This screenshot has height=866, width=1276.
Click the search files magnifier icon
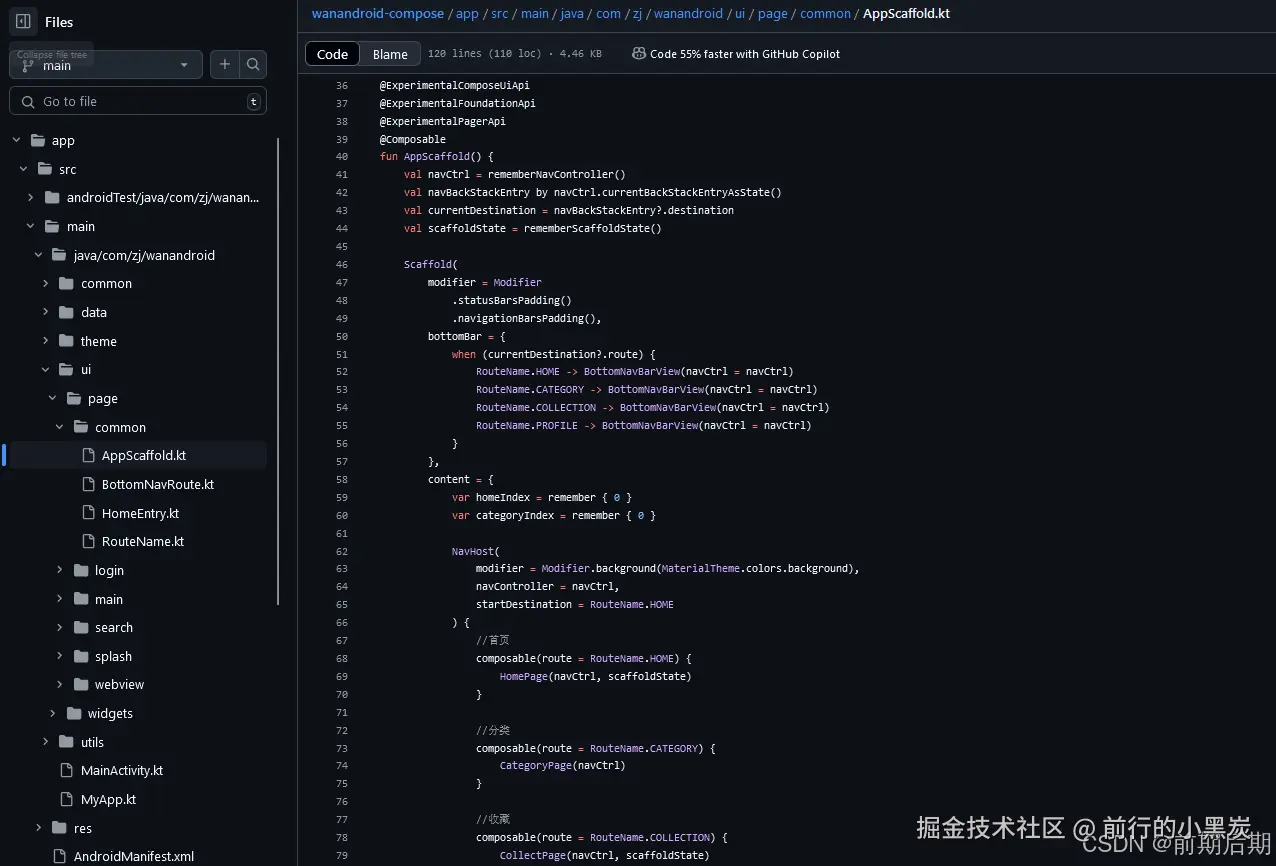[x=253, y=64]
